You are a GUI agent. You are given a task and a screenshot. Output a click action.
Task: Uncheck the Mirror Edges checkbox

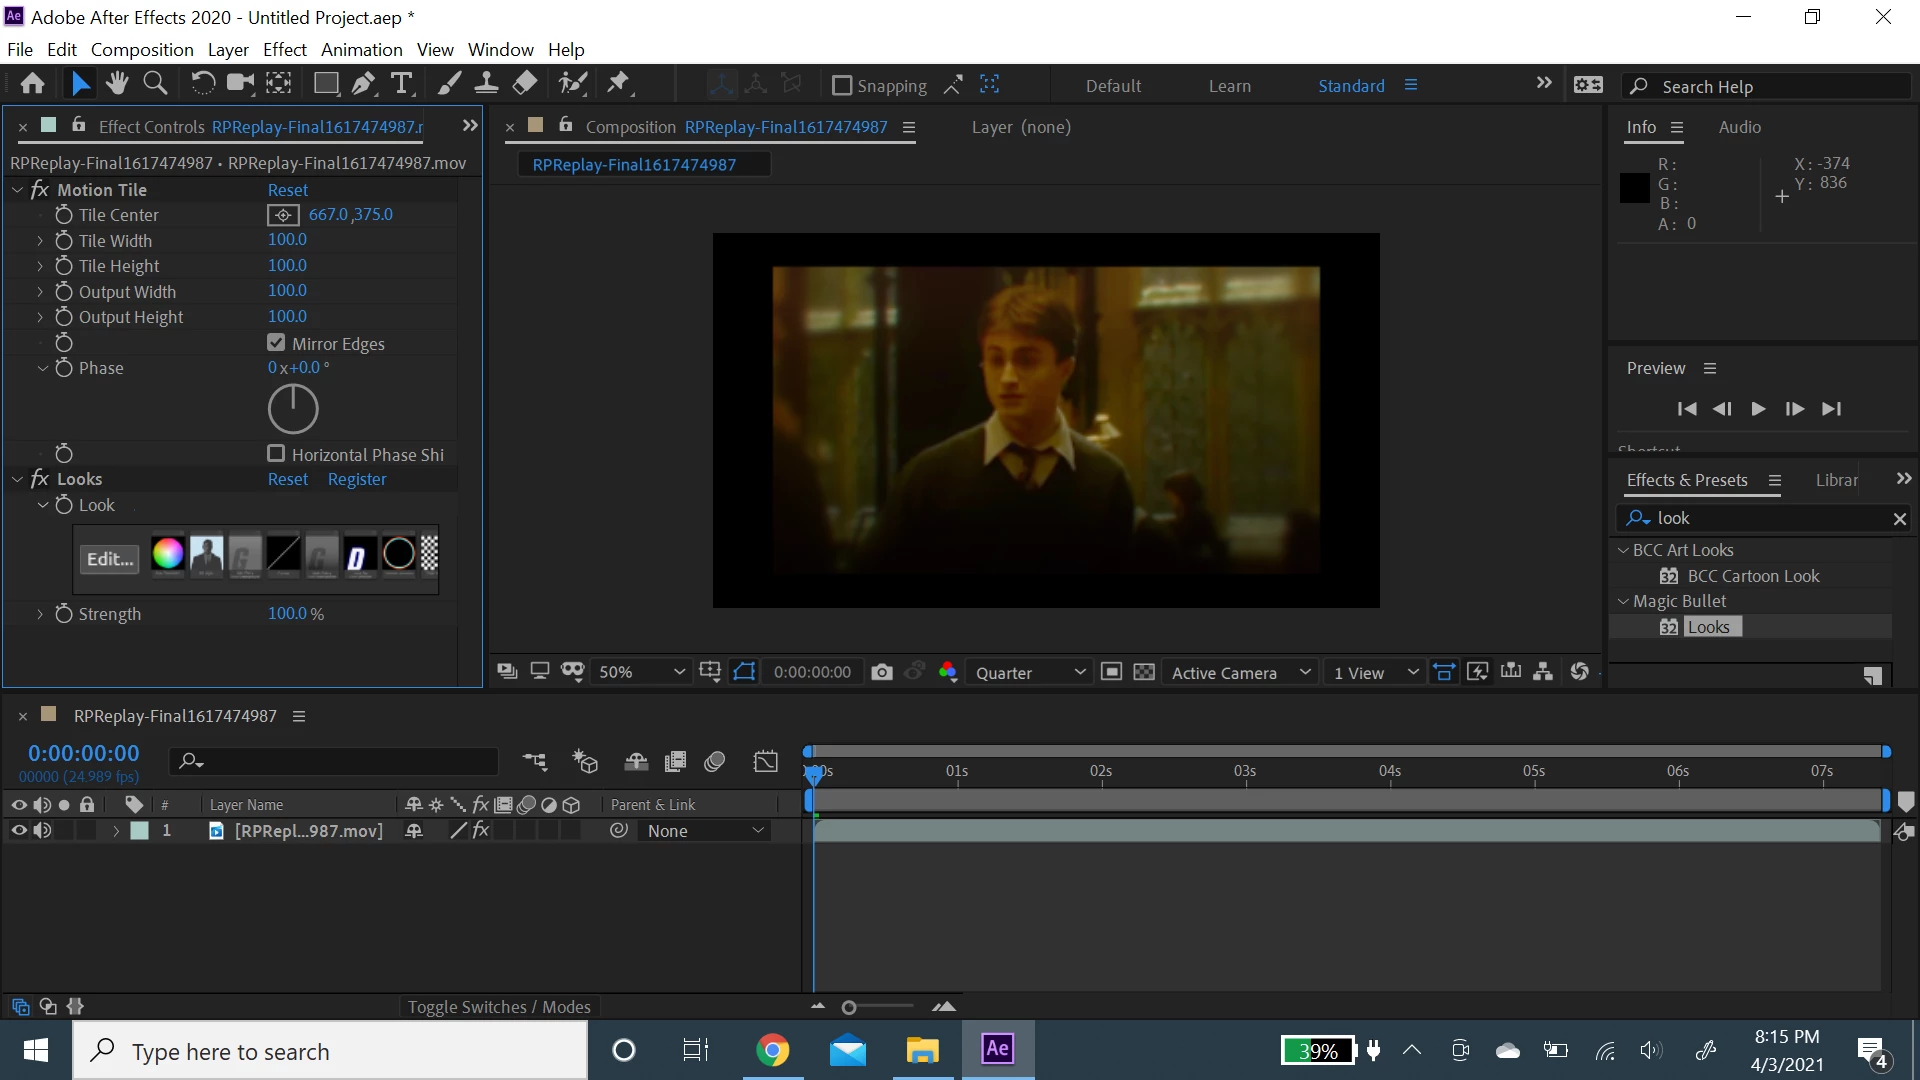(276, 343)
